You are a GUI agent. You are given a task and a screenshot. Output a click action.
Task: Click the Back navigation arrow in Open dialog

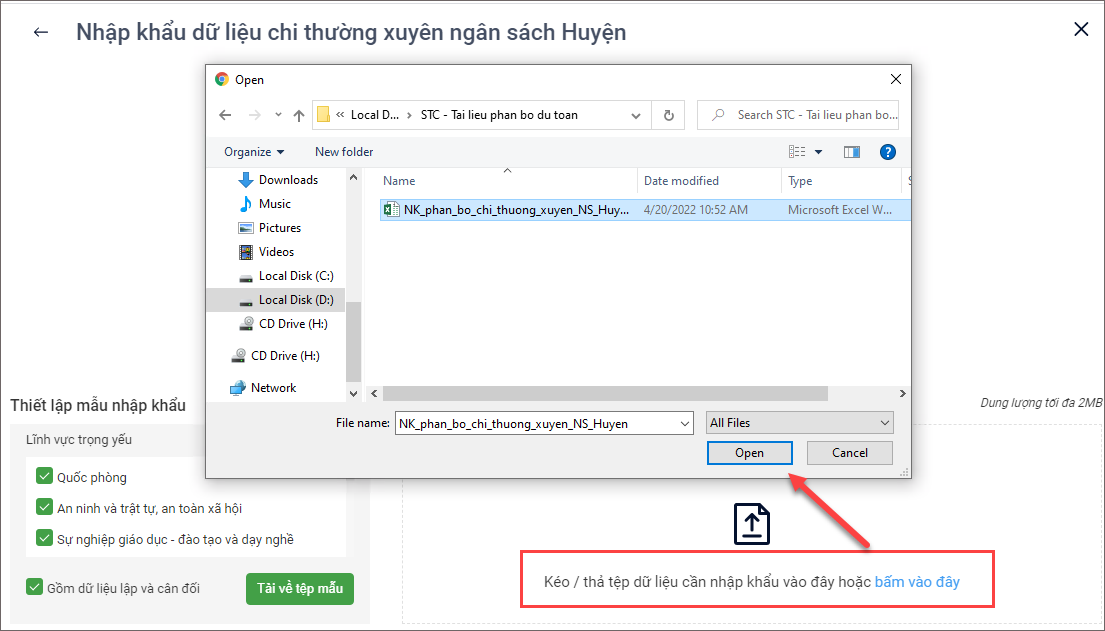[225, 115]
